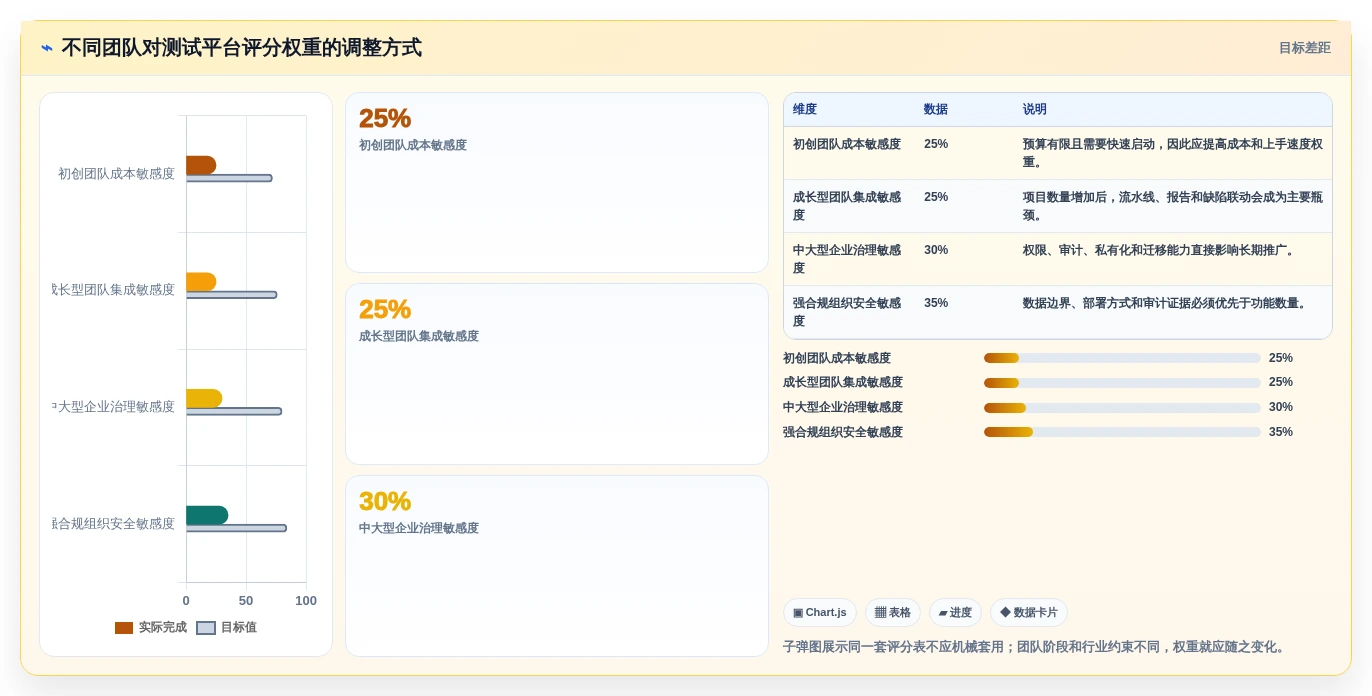
Task: Click the 目标值 legend color swatch
Action: pos(206,628)
